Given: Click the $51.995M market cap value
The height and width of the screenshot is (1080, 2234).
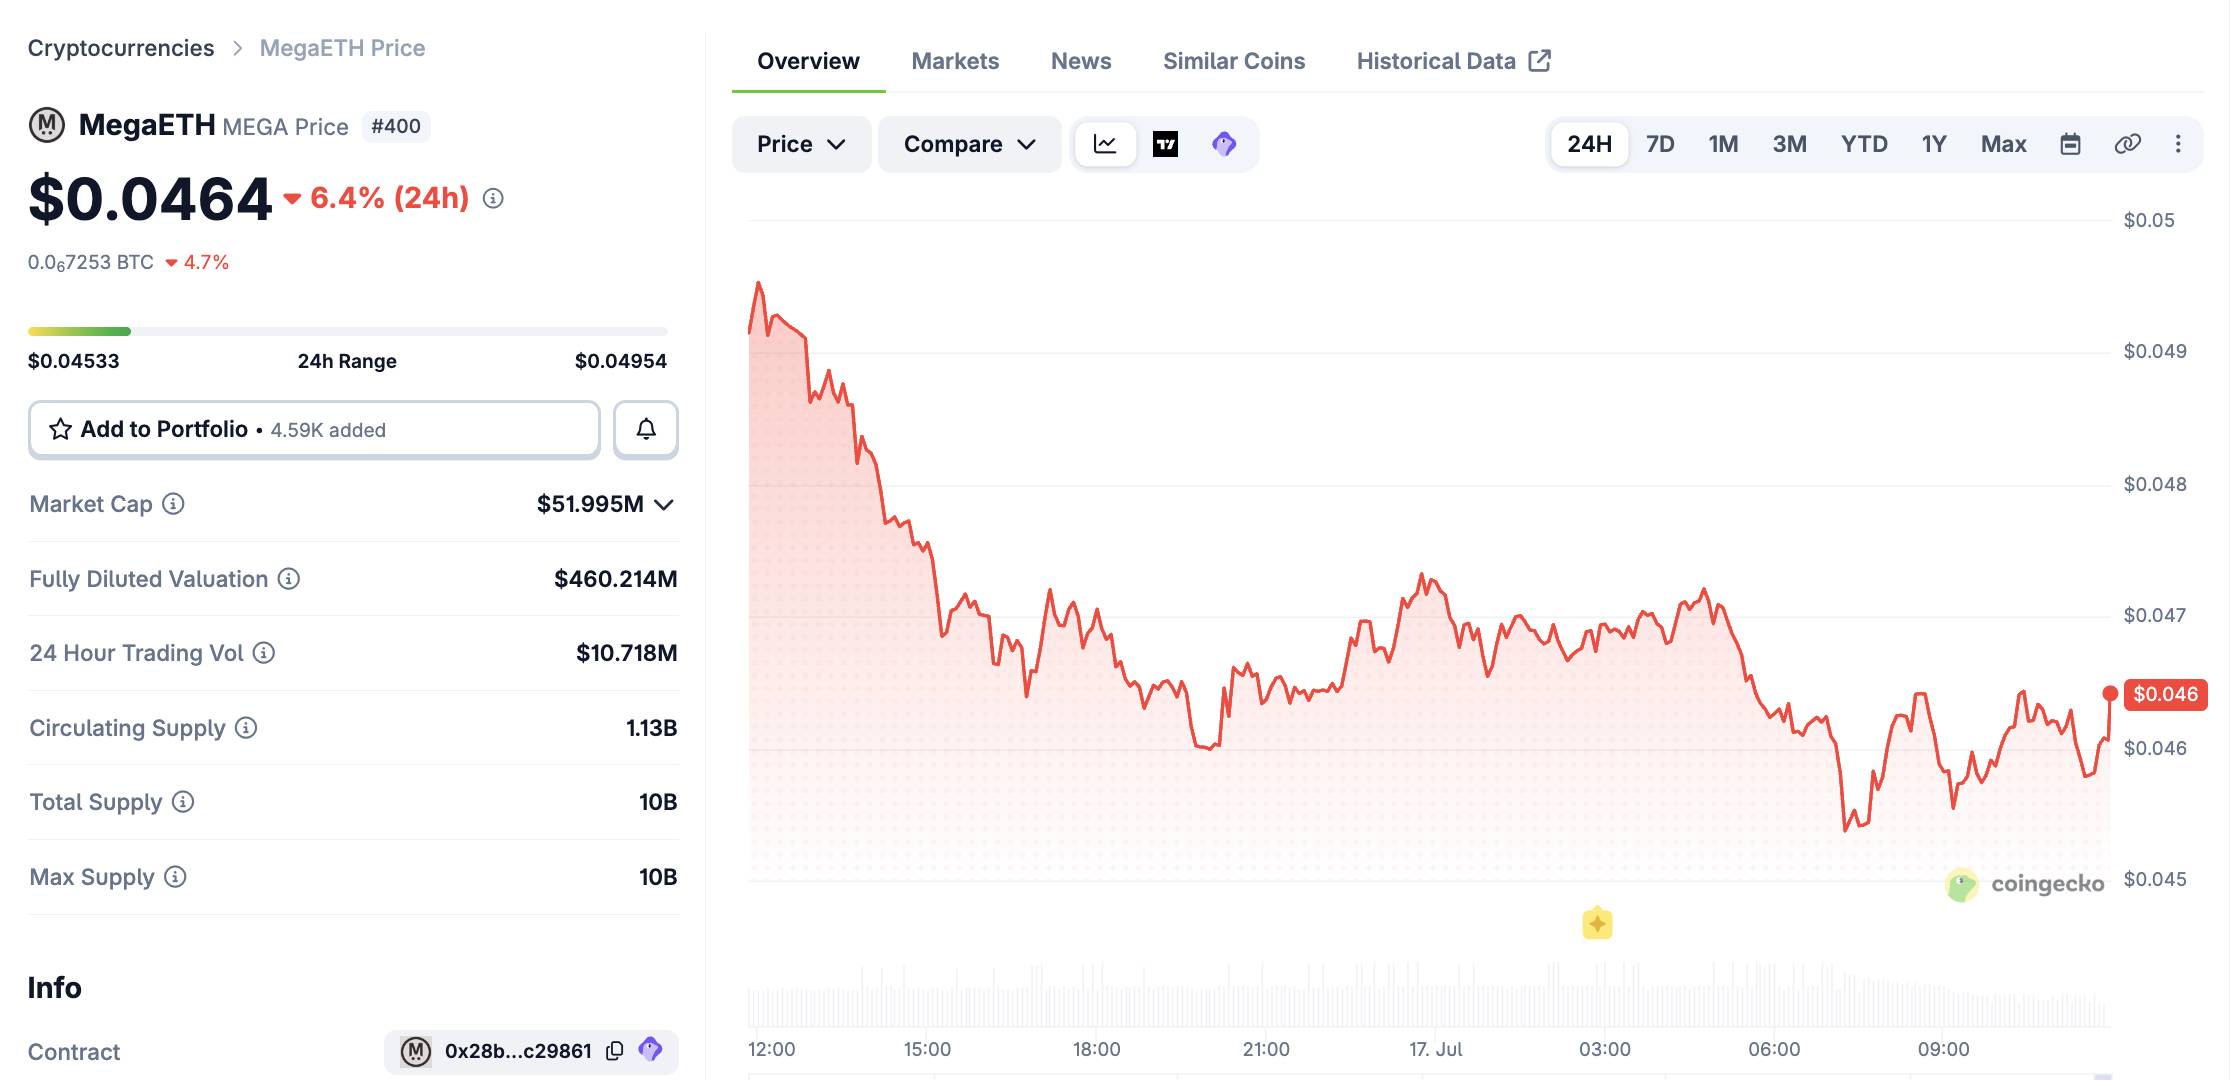Looking at the screenshot, I should 590,504.
